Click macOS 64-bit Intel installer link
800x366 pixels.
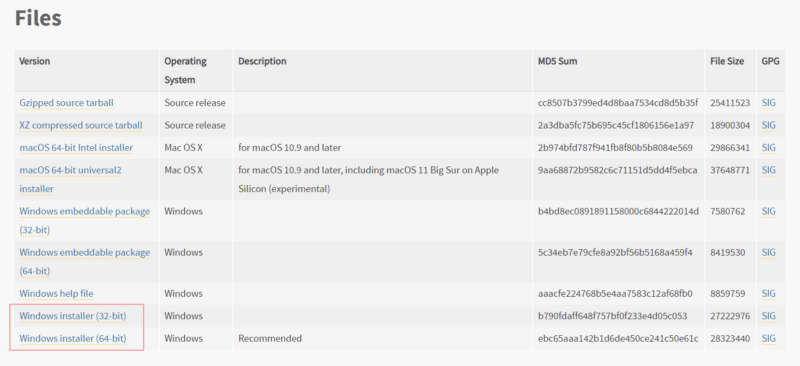click(76, 148)
